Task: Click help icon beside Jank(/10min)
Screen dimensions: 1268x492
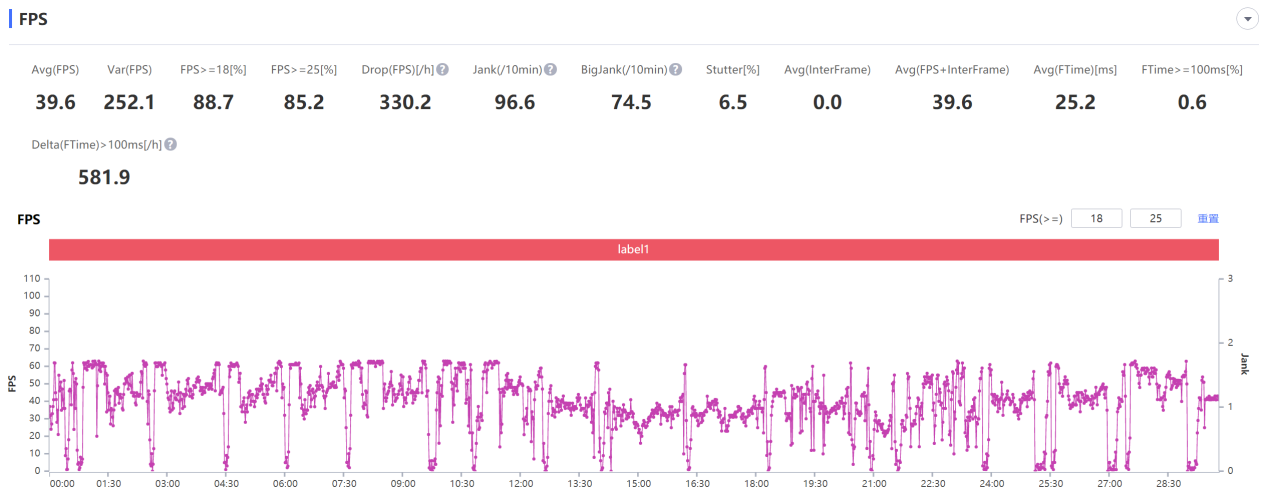Action: click(550, 70)
